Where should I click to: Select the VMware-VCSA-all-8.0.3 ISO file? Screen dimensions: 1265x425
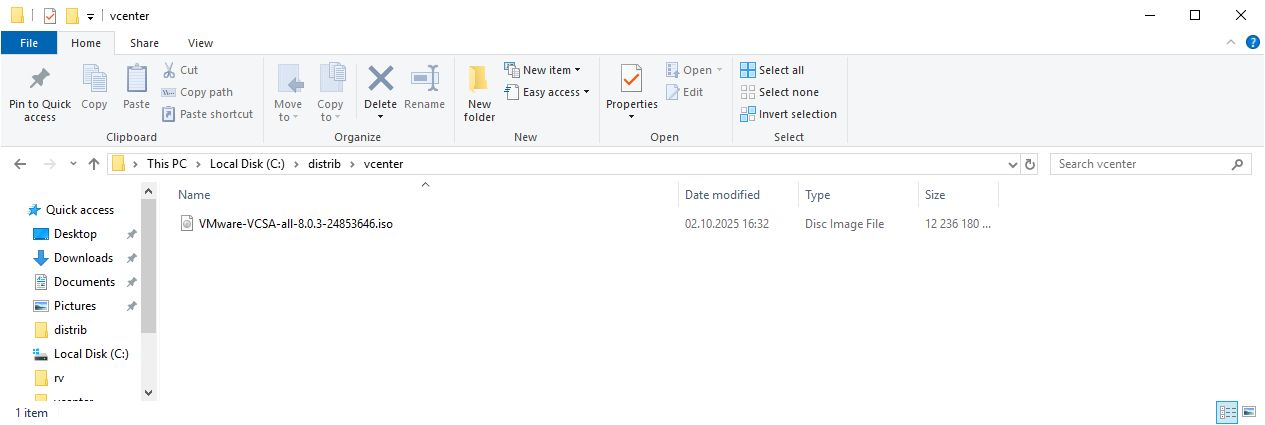295,224
